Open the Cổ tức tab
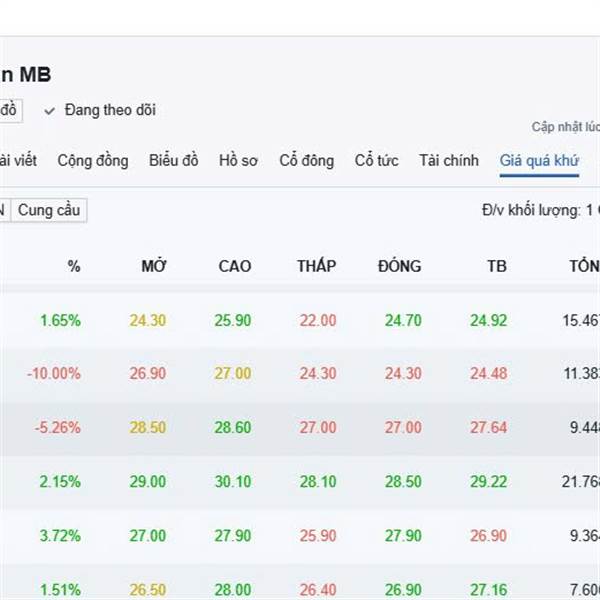The height and width of the screenshot is (600, 600). point(377,161)
